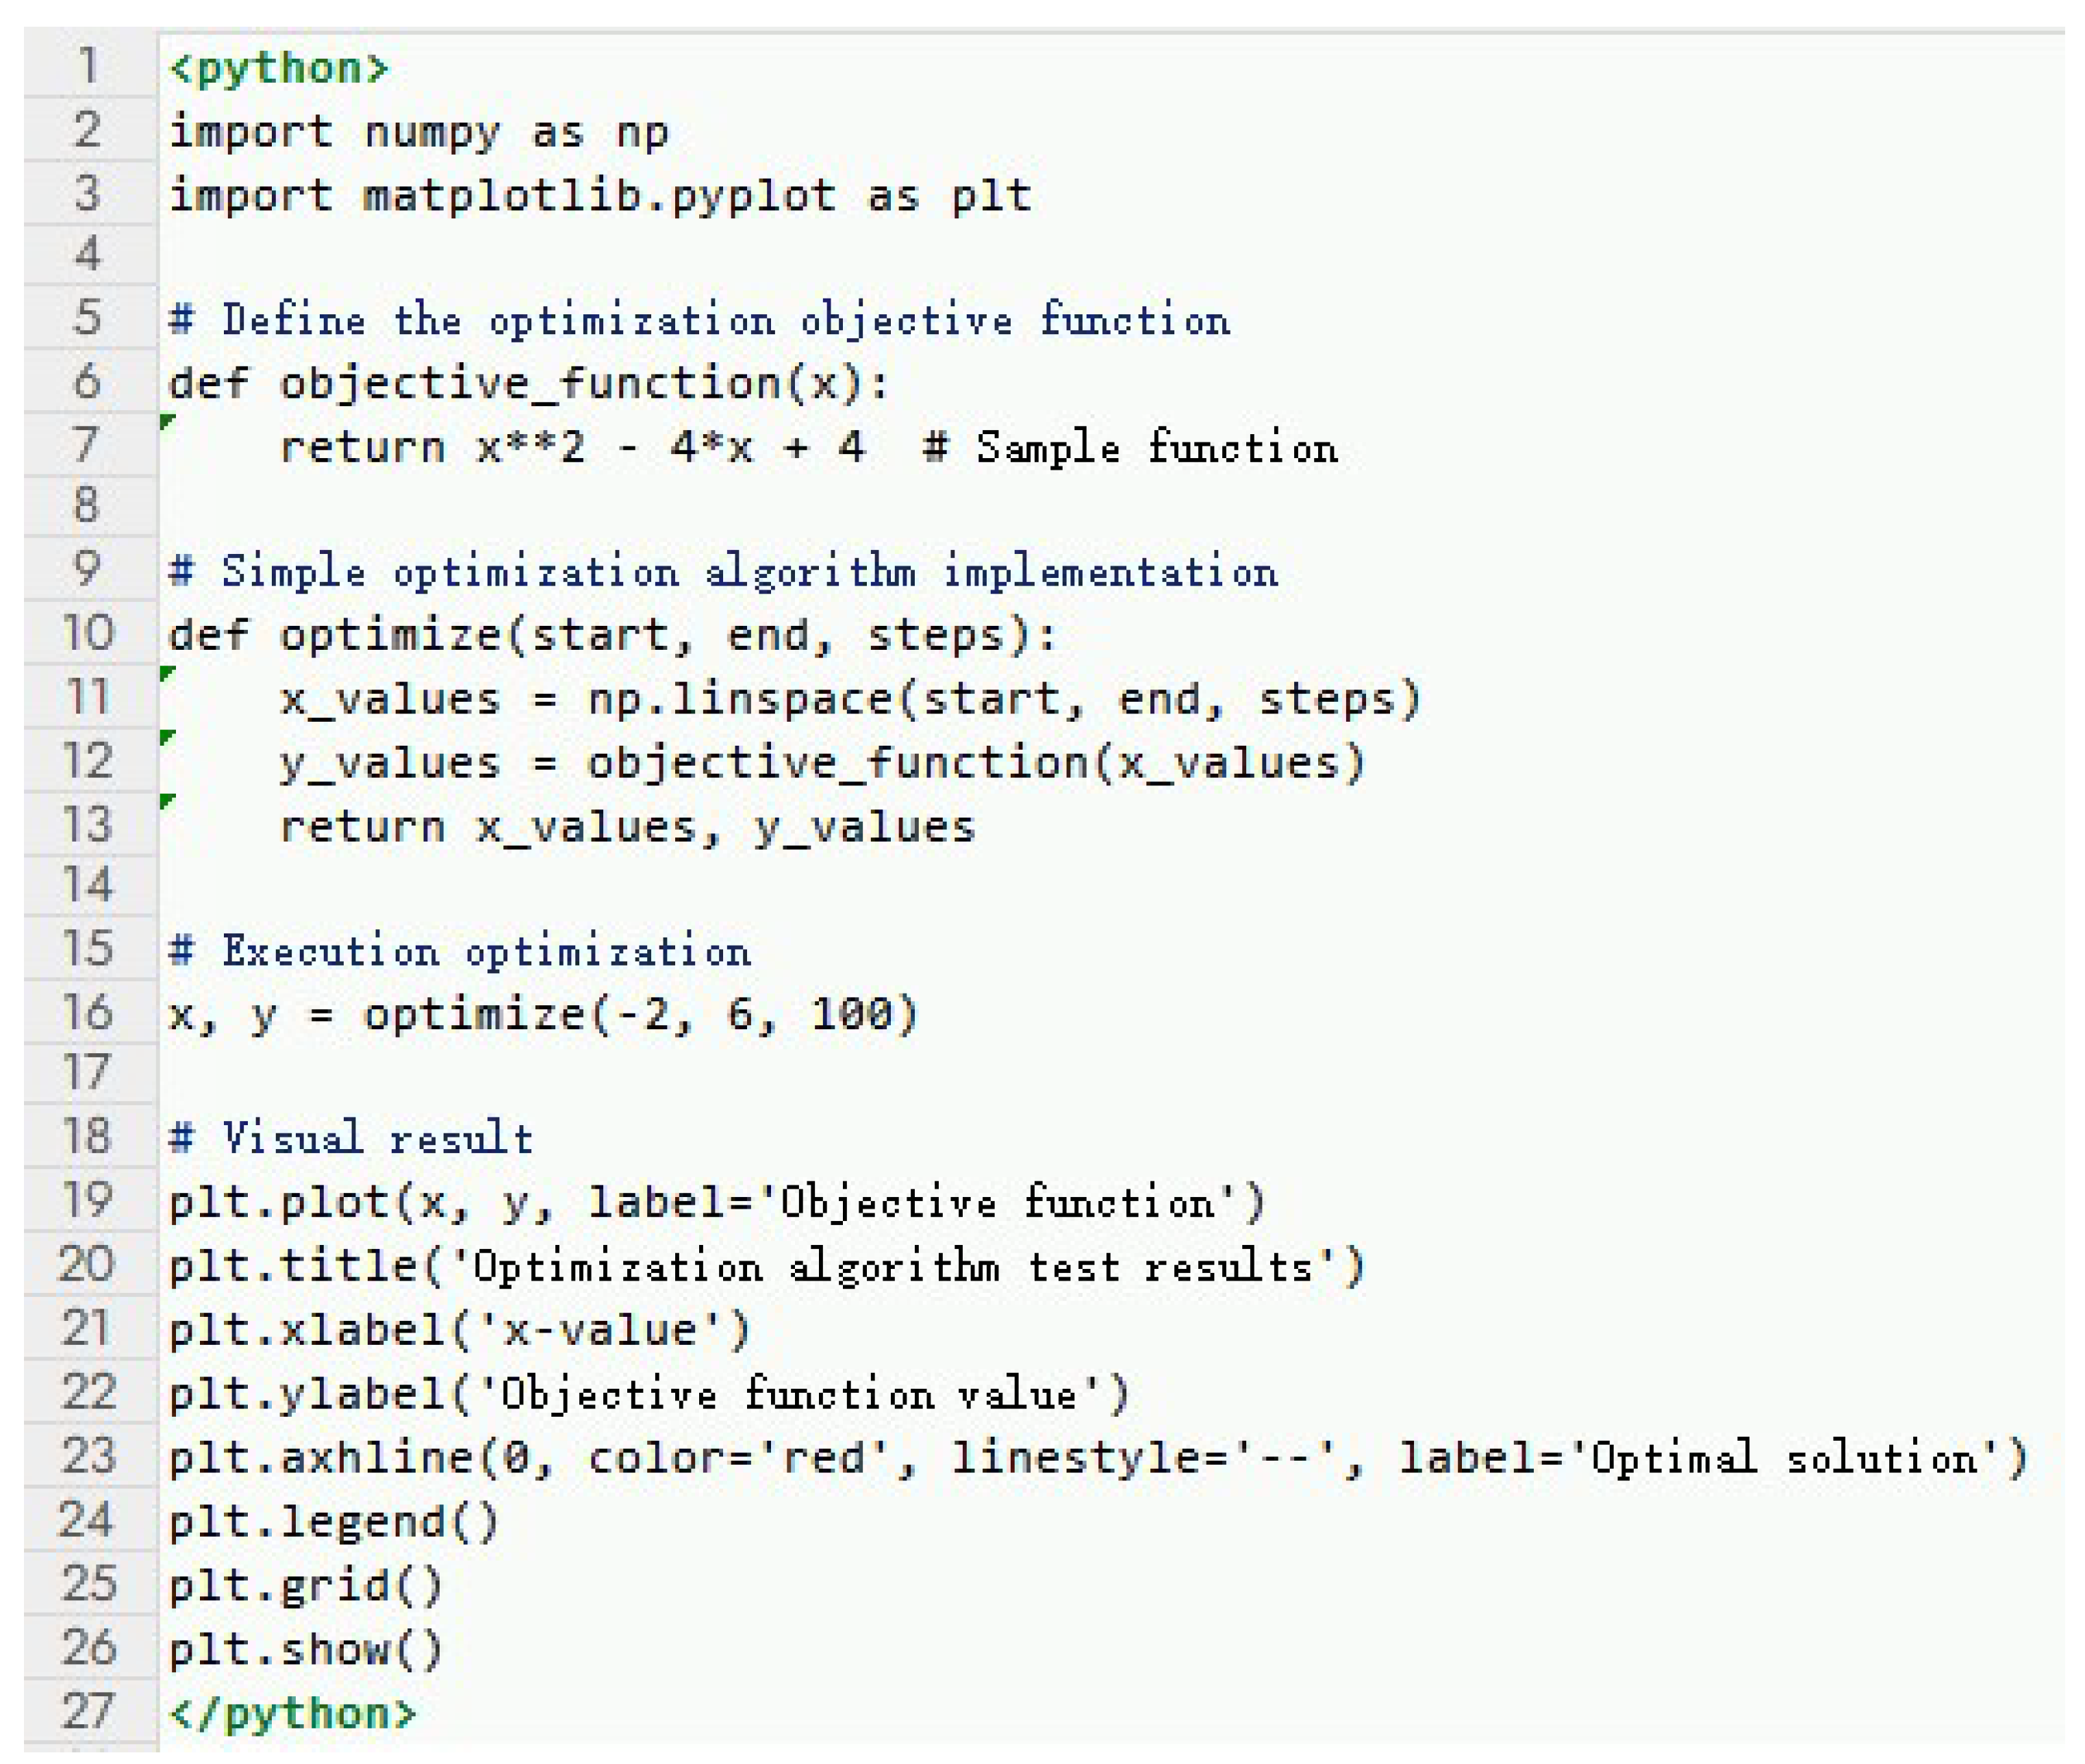Click the green marker on line 7
The height and width of the screenshot is (1764, 2085).
coord(167,423)
